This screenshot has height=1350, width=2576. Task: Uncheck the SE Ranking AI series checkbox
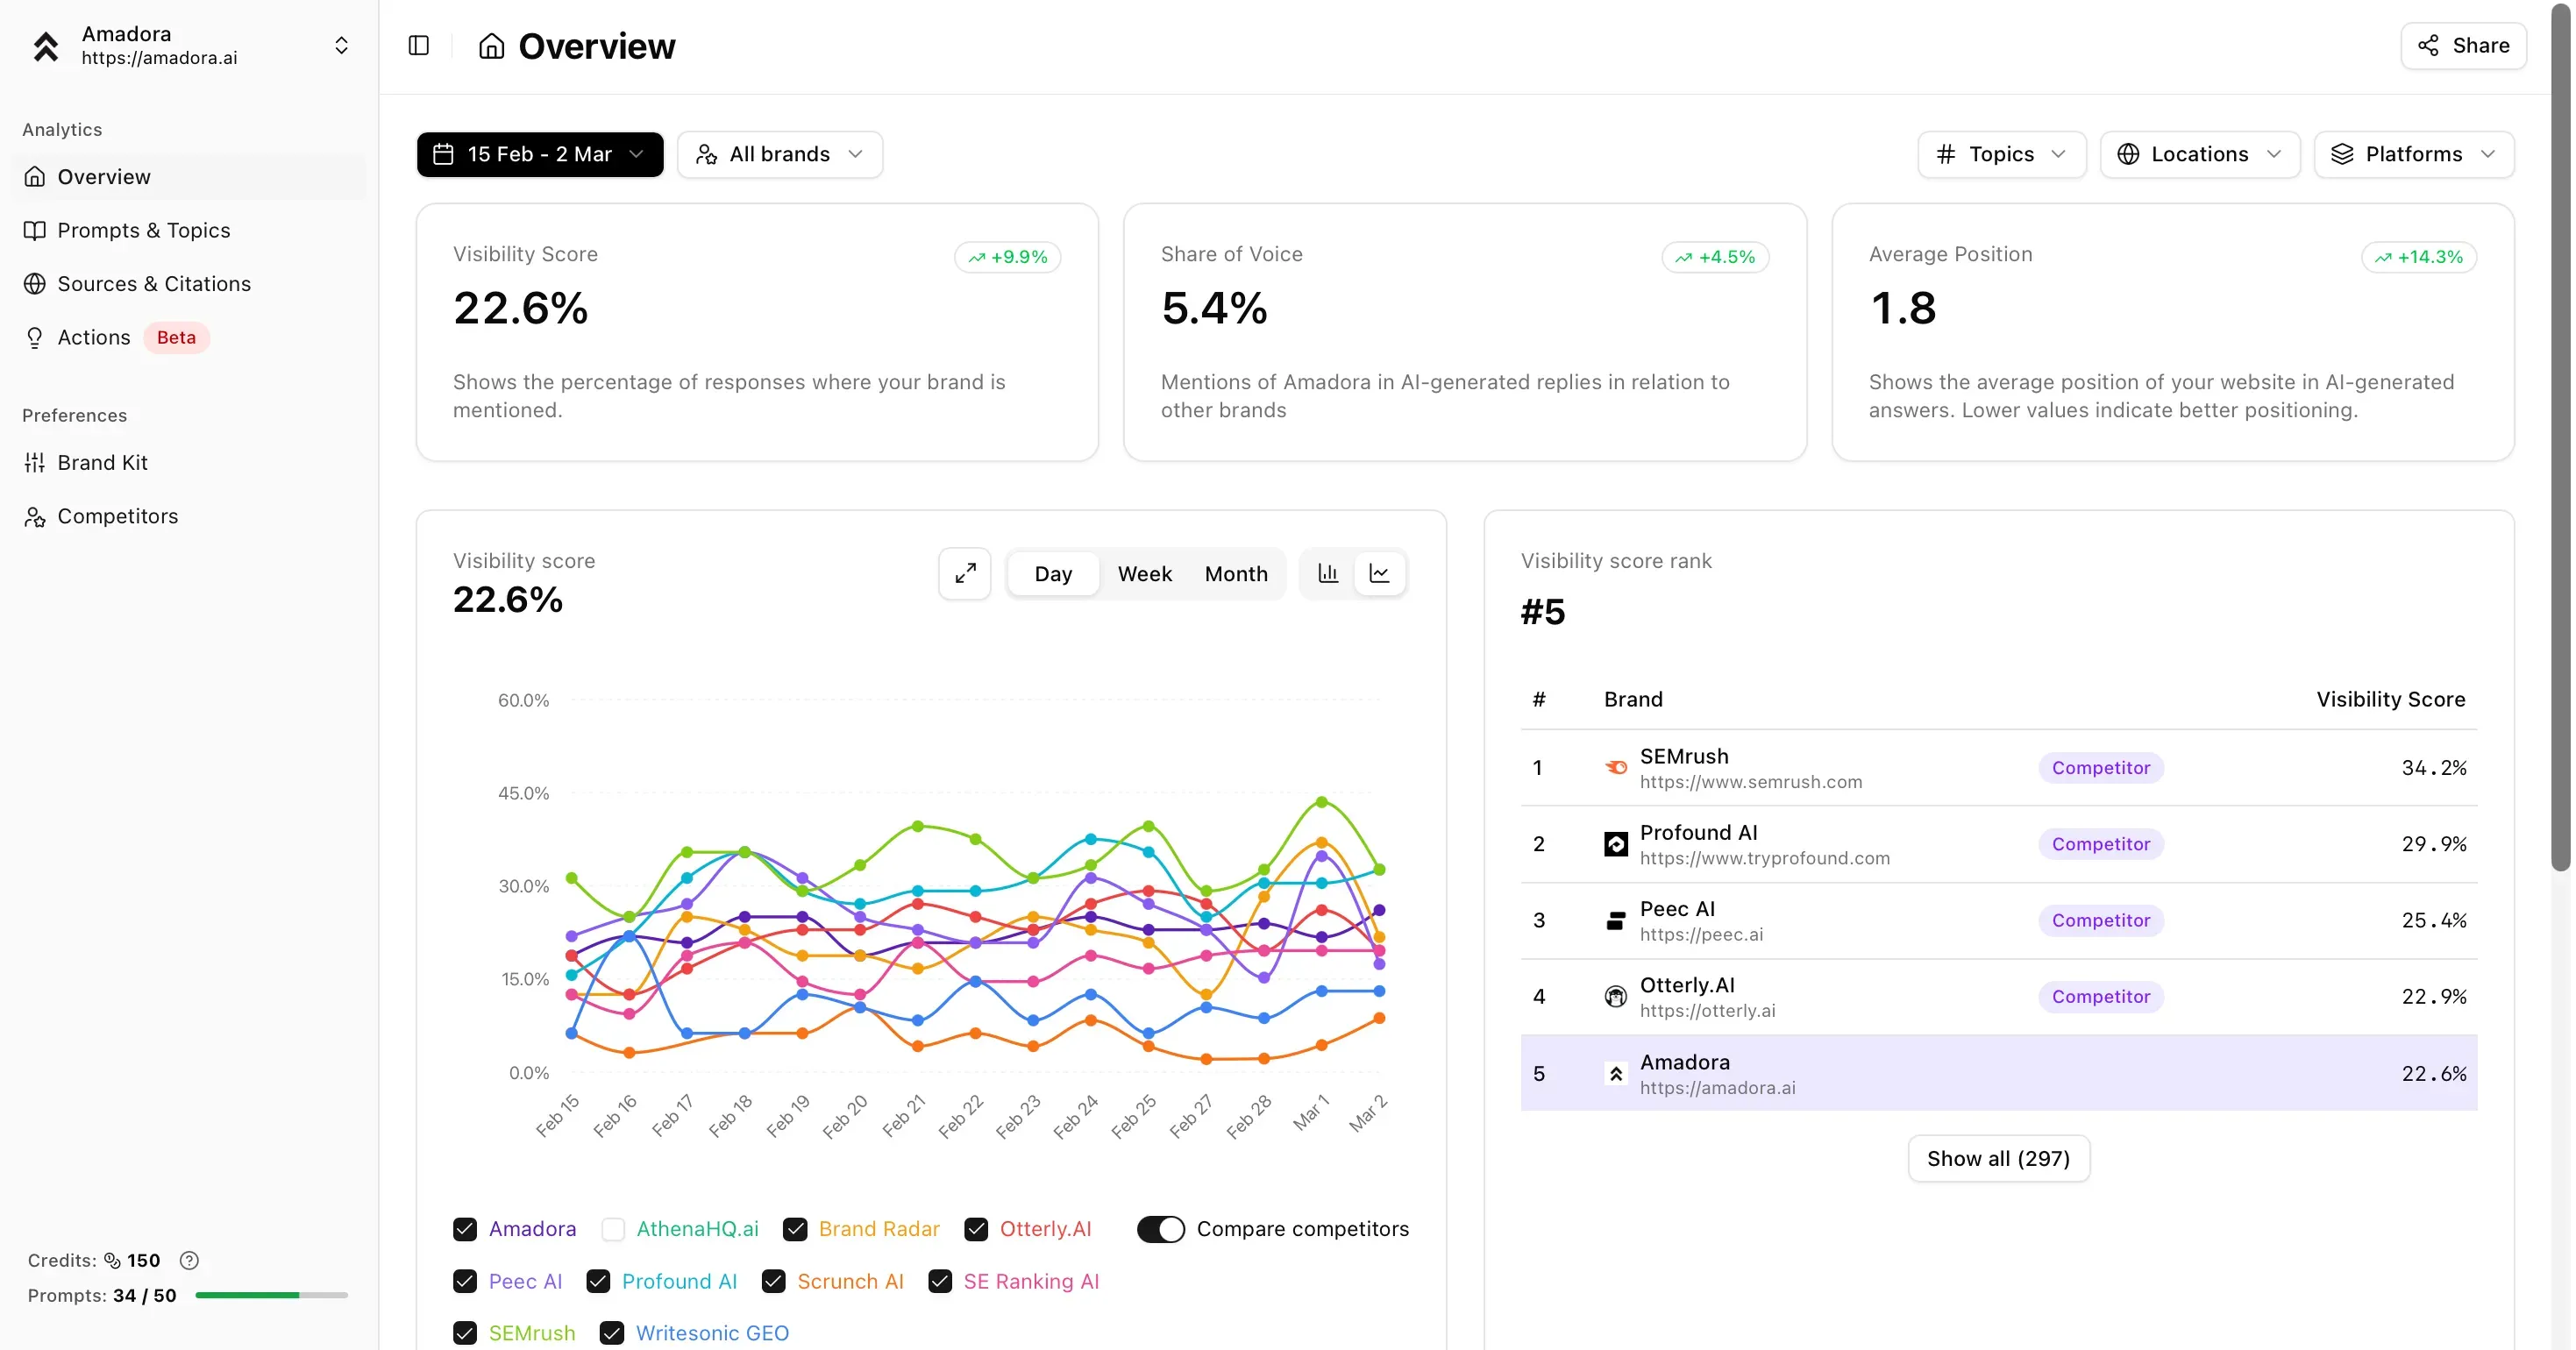(x=940, y=1282)
